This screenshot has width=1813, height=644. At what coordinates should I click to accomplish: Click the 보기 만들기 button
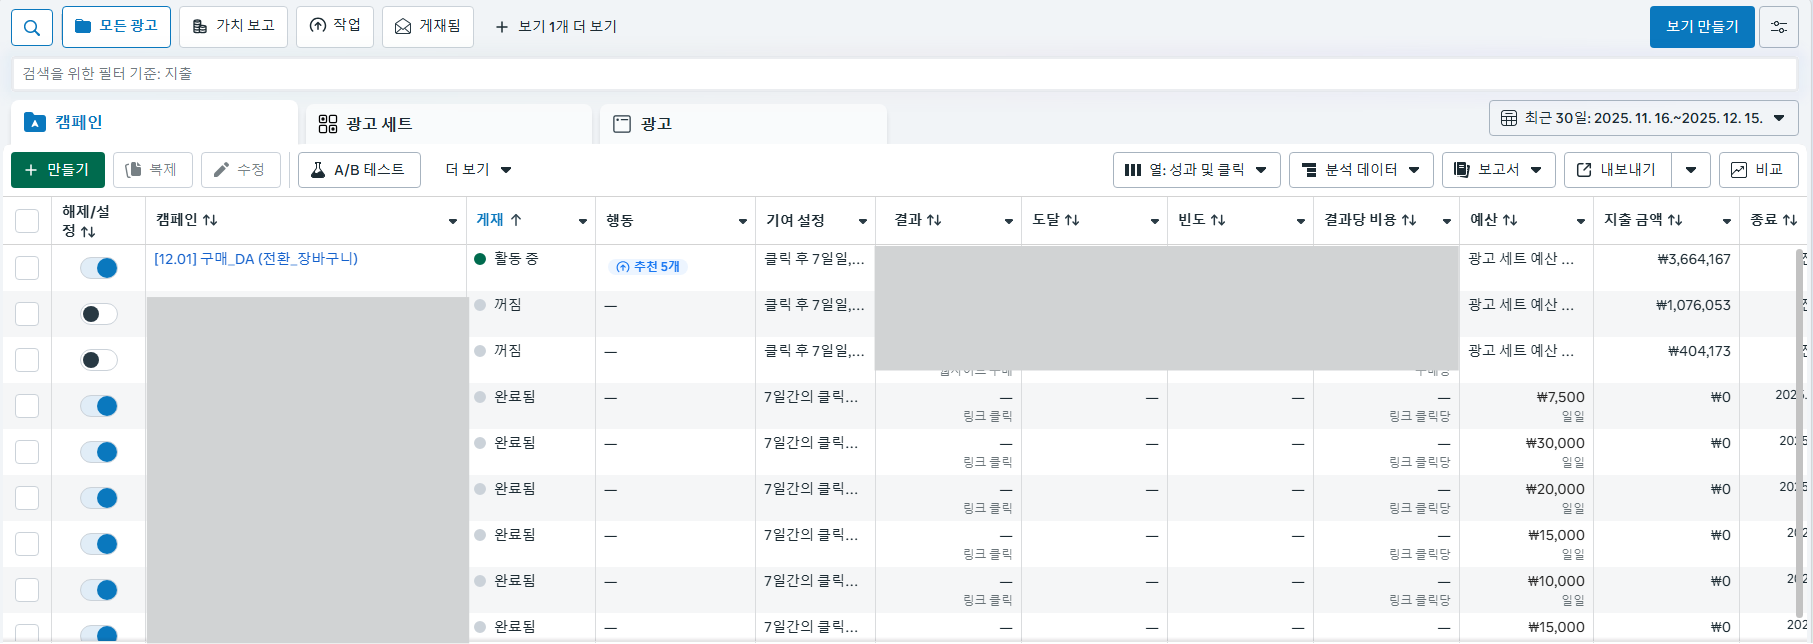(x=1701, y=27)
